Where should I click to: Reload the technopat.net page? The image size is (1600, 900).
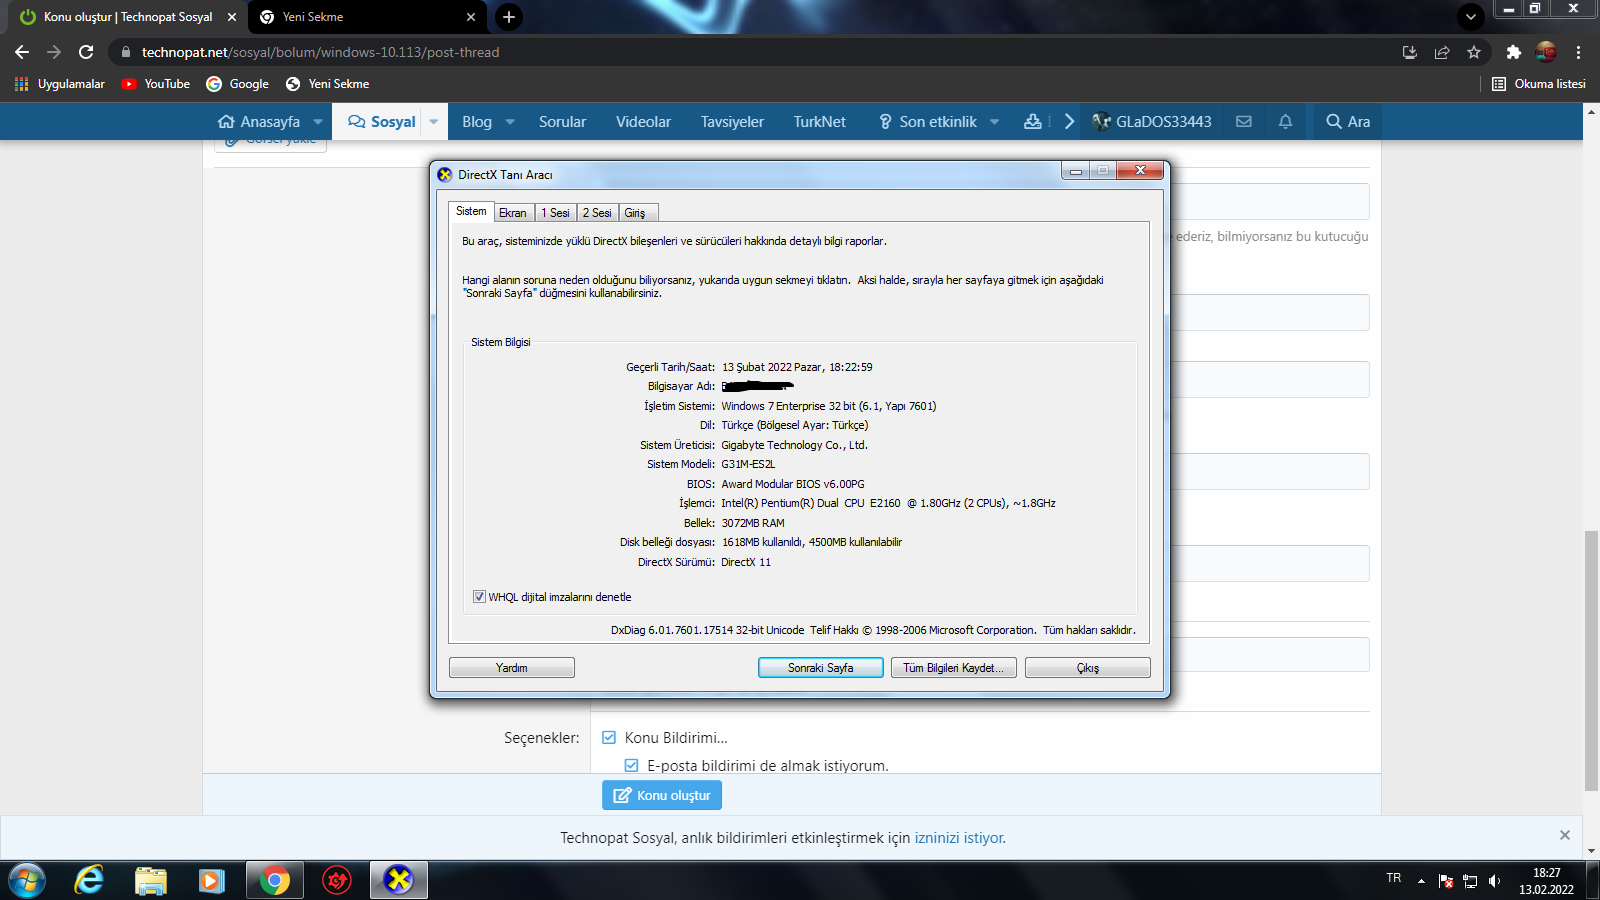pos(86,52)
